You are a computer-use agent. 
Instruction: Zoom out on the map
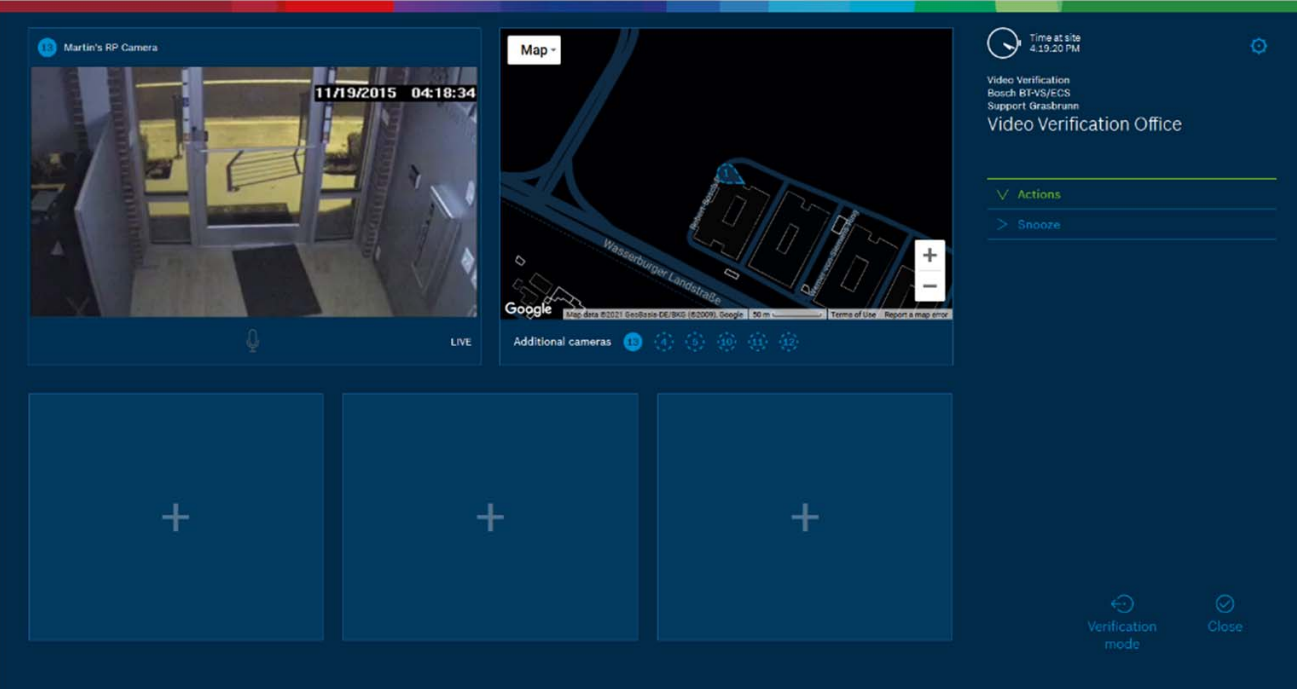point(929,286)
